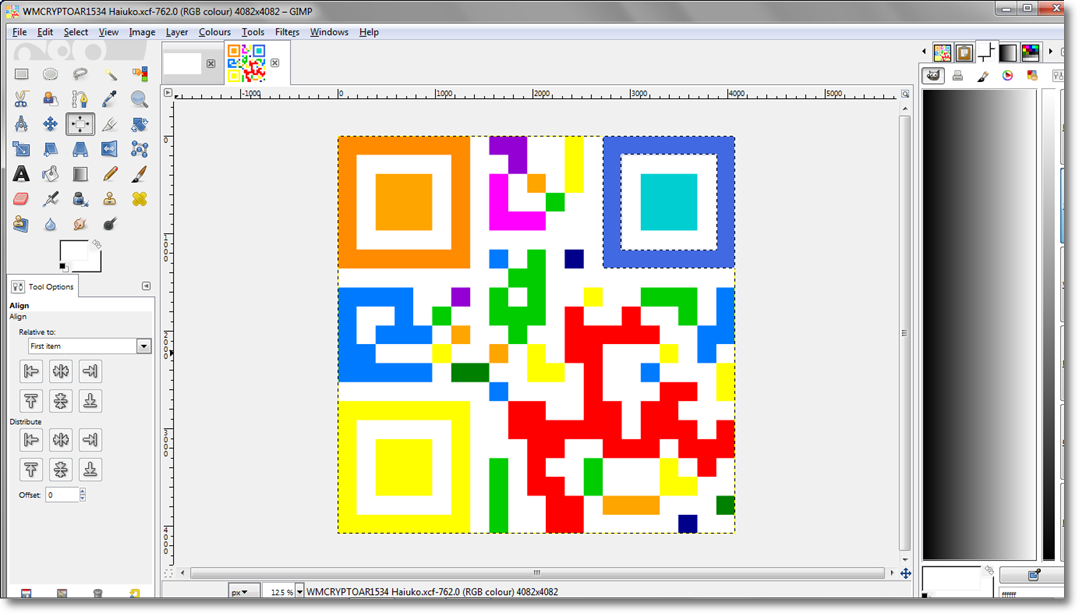The image size is (1080, 615).
Task: Click foreground colour swatch in right dock
Action: pyautogui.click(x=951, y=578)
